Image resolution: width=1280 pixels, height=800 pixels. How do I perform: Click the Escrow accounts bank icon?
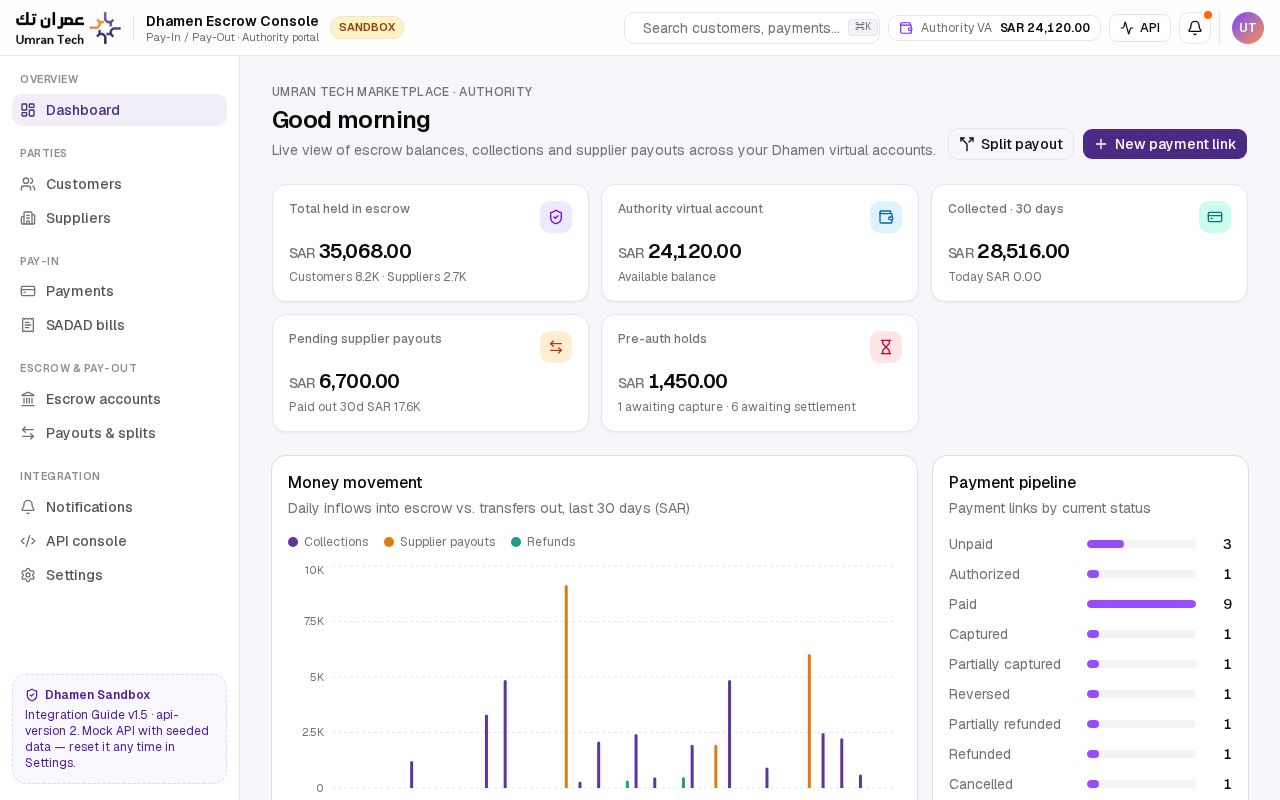click(28, 399)
